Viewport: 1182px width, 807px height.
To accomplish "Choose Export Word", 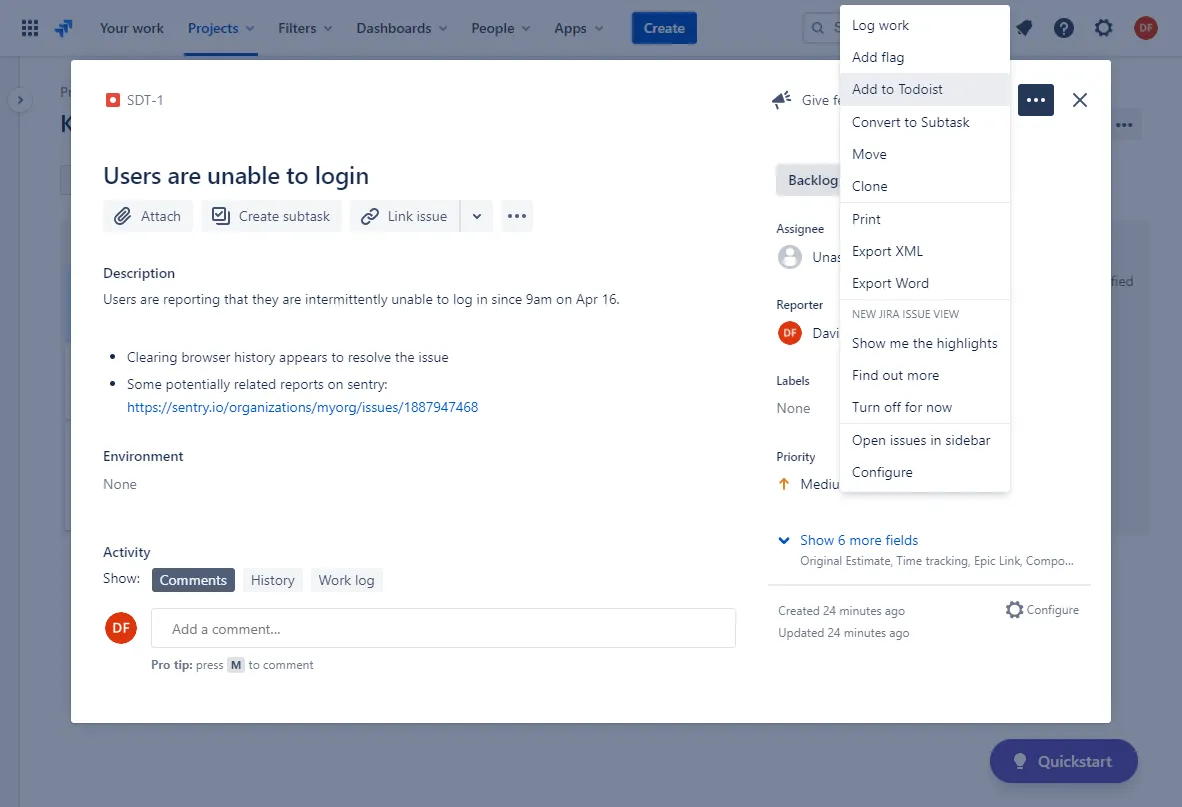I will [925, 283].
